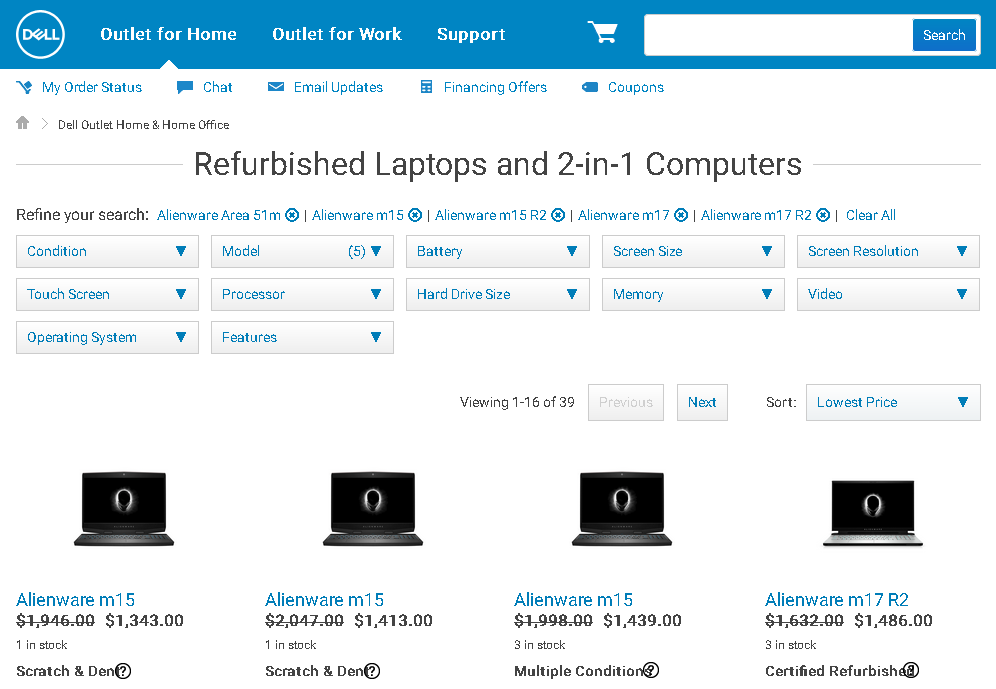Viewport: 996px width, 689px height.
Task: Remove the Alienware m17 R2 filter
Action: click(x=823, y=215)
